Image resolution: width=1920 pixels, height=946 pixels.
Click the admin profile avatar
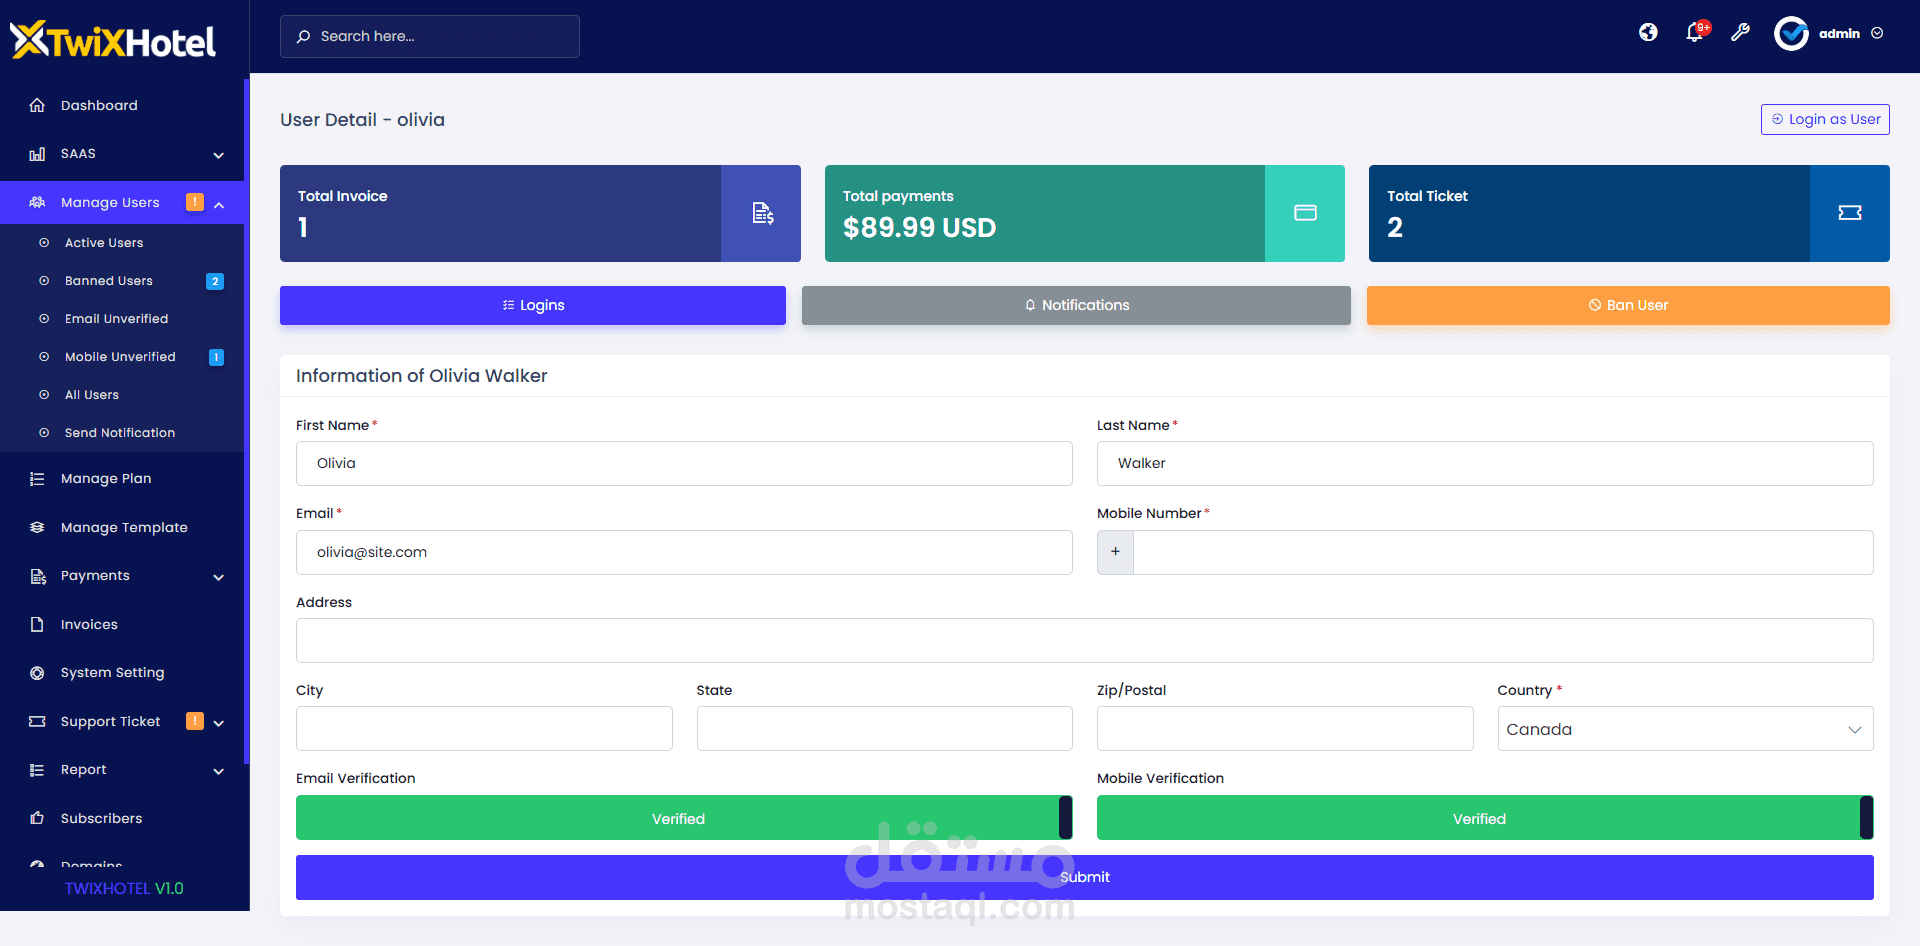coord(1791,34)
